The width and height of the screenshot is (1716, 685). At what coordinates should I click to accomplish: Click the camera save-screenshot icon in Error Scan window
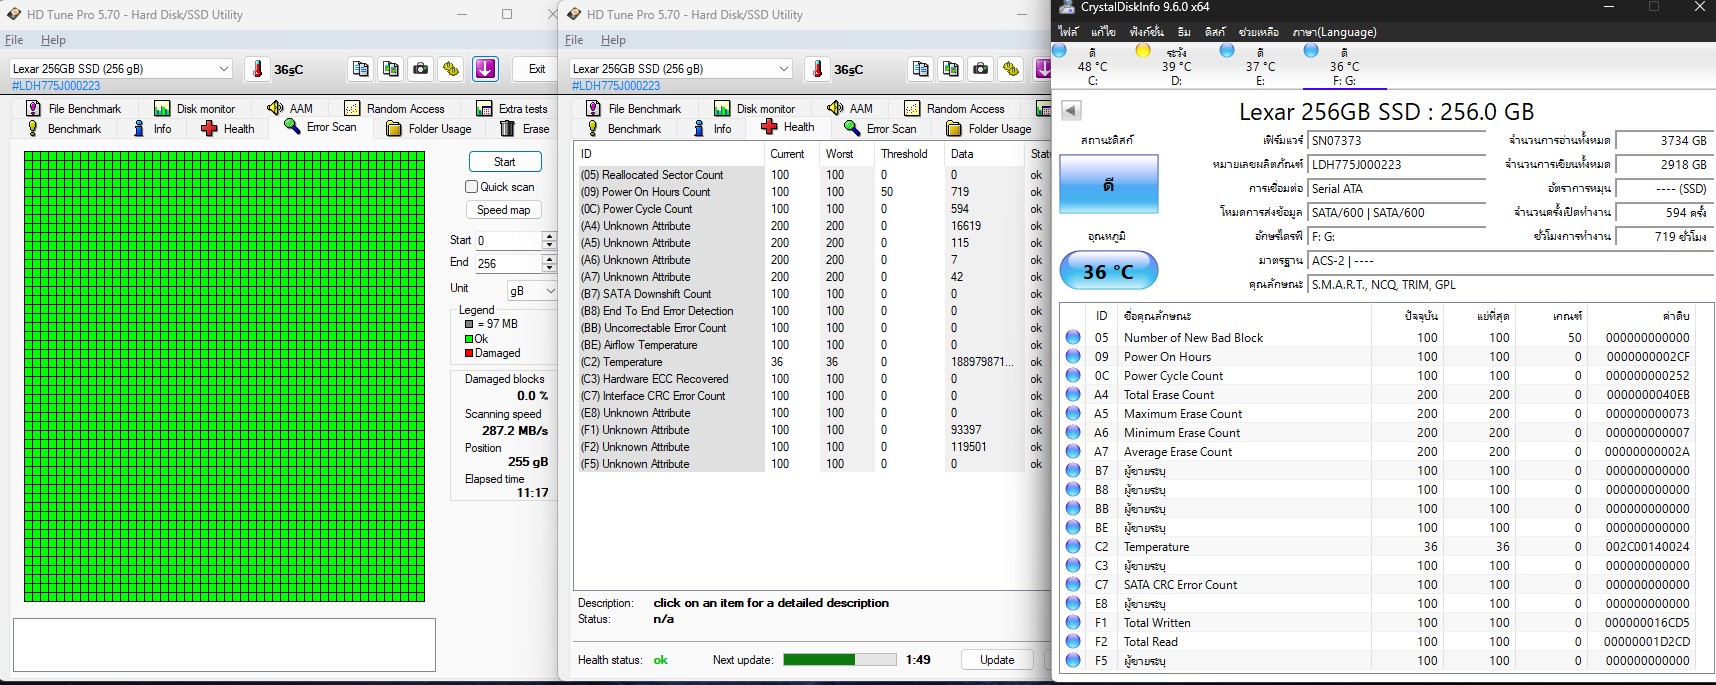[x=421, y=69]
